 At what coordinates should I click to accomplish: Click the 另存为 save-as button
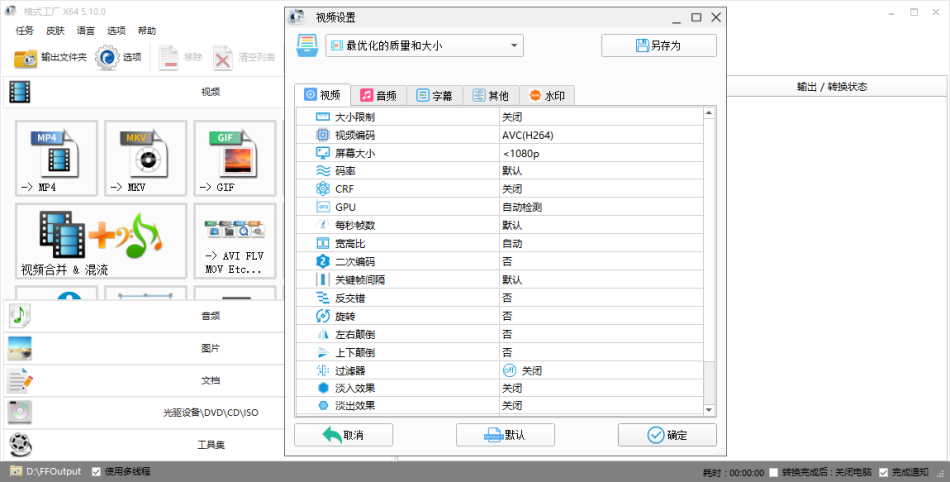click(659, 45)
